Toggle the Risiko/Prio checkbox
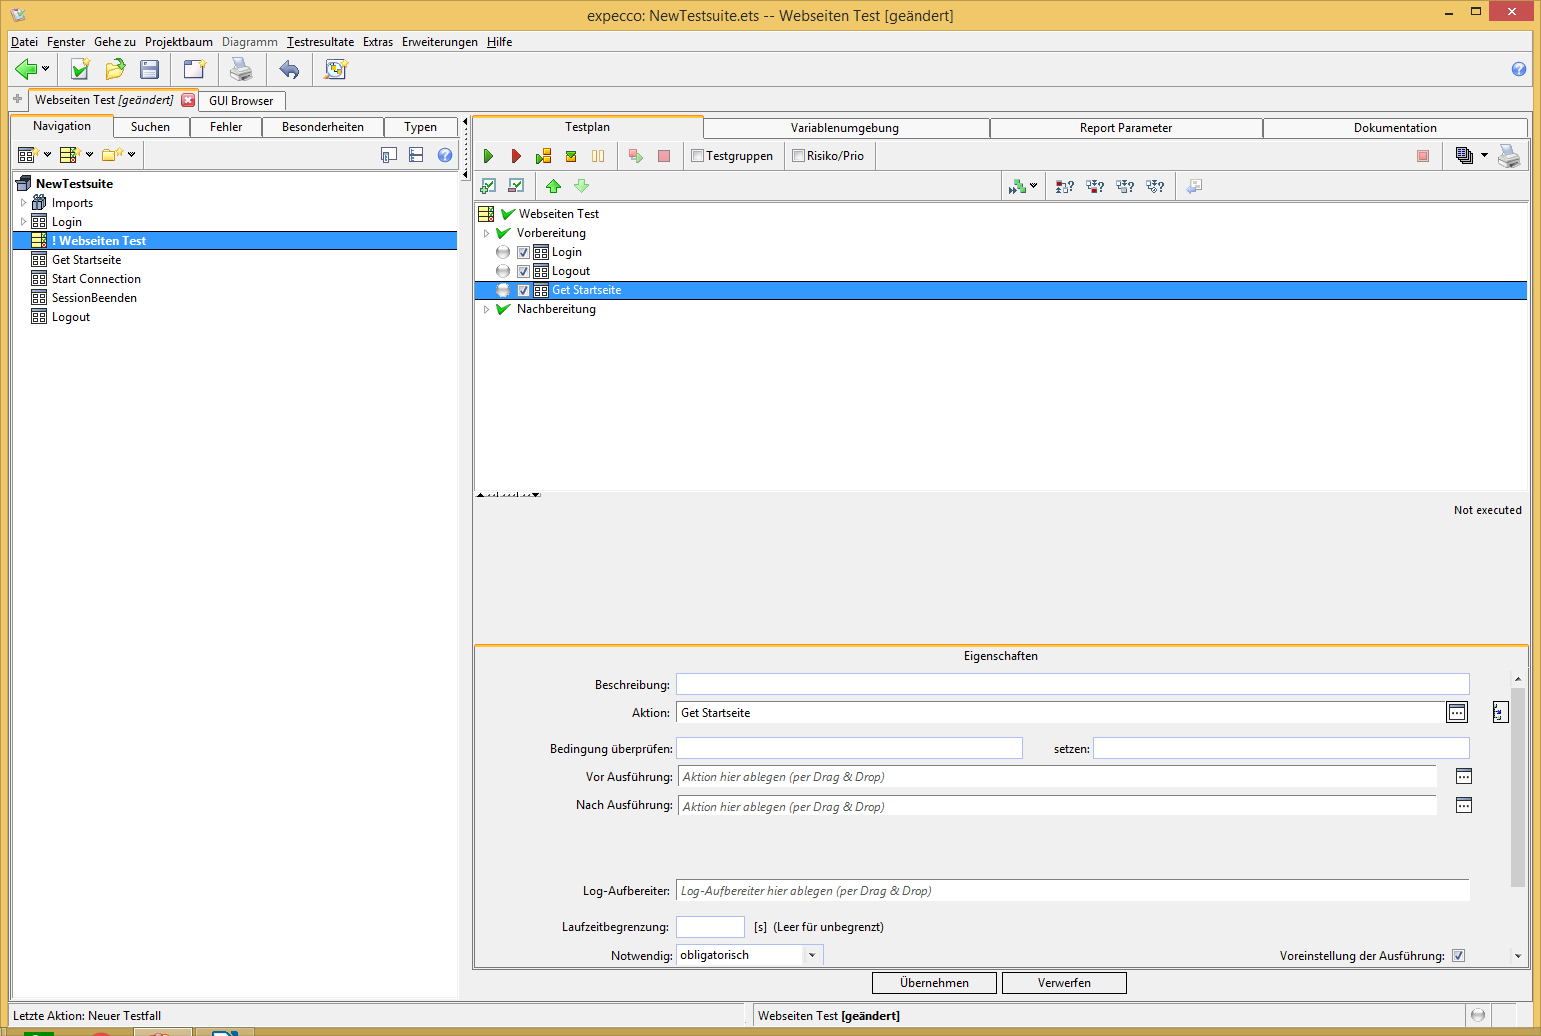Screen dimensions: 1541x1036 click(798, 156)
